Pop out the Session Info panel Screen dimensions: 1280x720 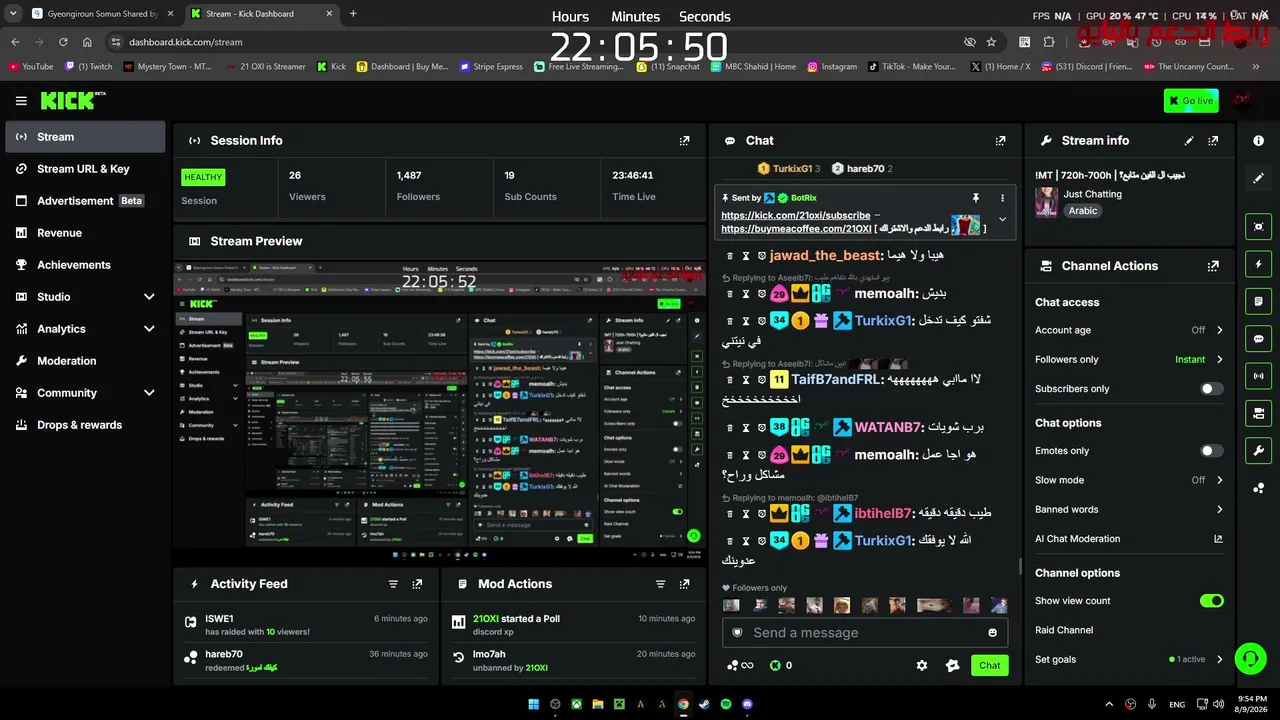click(684, 141)
